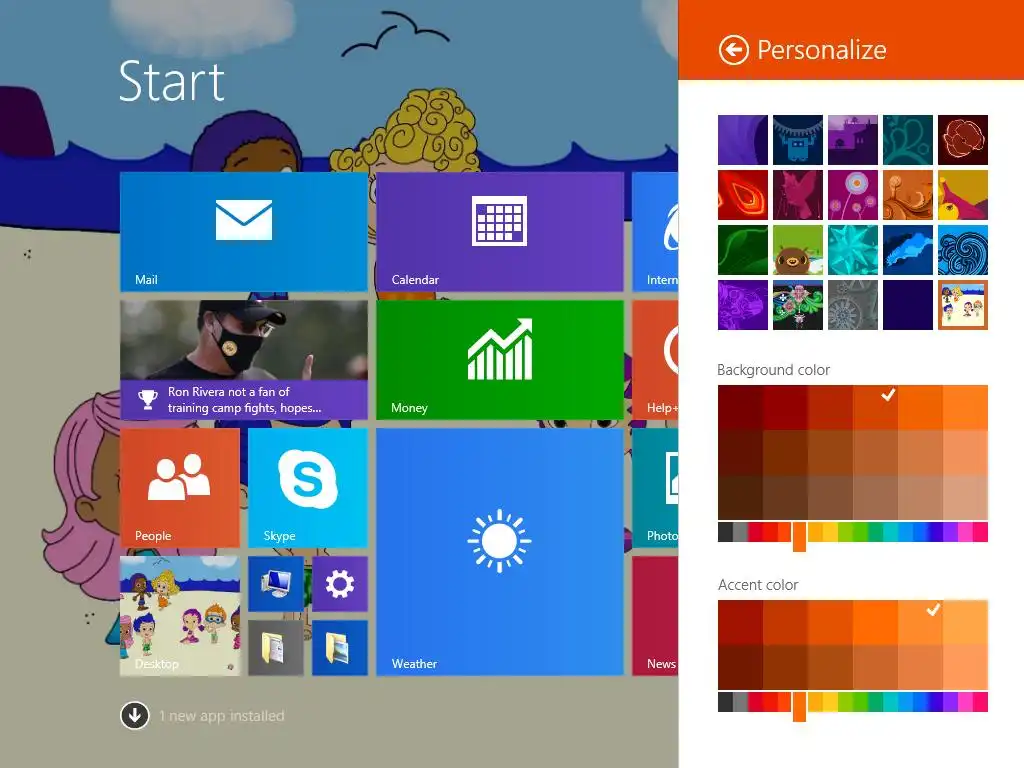Click the down arrow for all apps

coord(135,716)
